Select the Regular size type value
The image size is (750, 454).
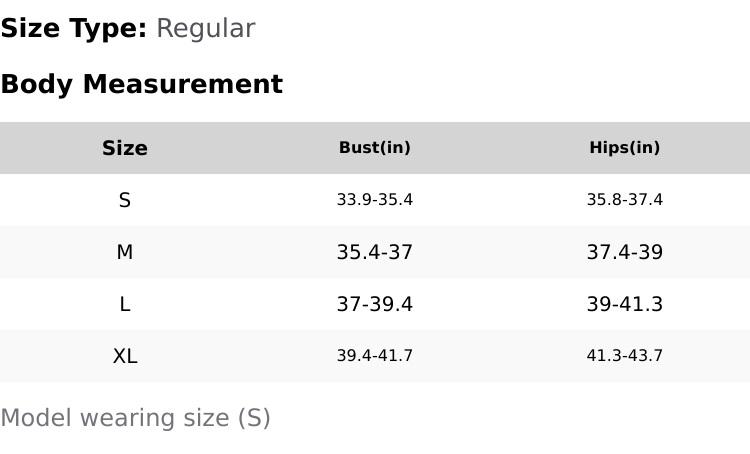206,29
